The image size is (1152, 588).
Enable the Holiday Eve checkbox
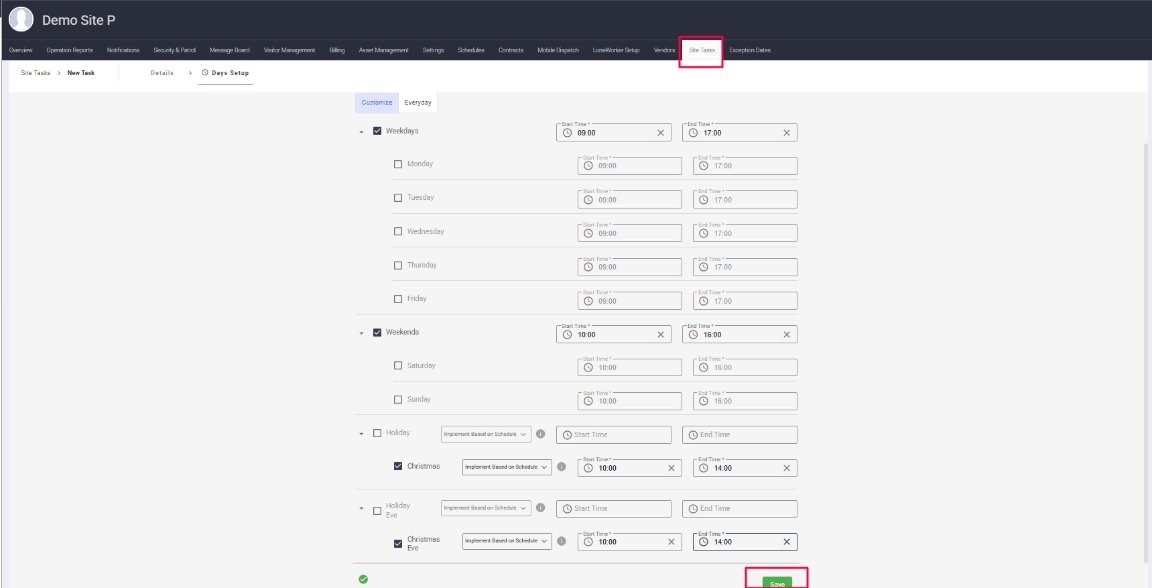click(x=377, y=511)
